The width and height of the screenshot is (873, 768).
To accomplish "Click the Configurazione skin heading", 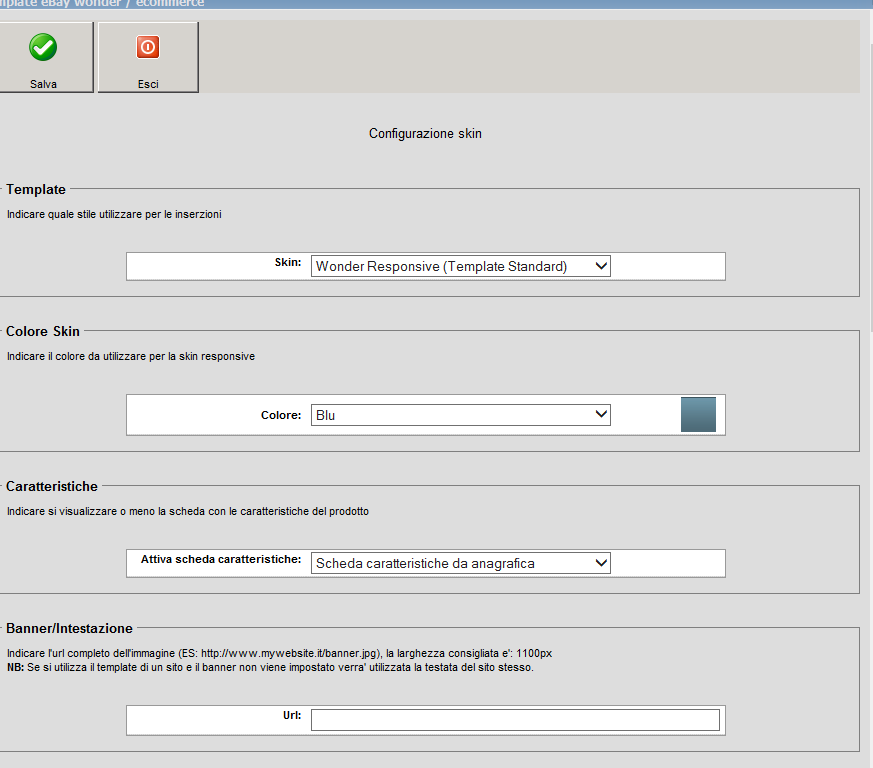I will [425, 134].
